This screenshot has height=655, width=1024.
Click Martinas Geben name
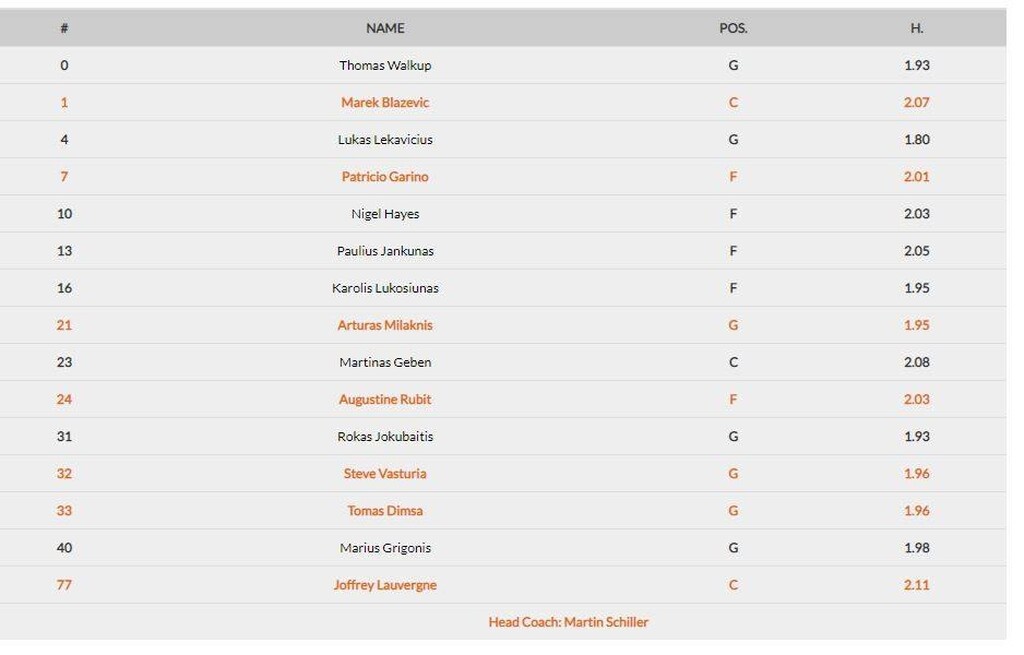(385, 362)
